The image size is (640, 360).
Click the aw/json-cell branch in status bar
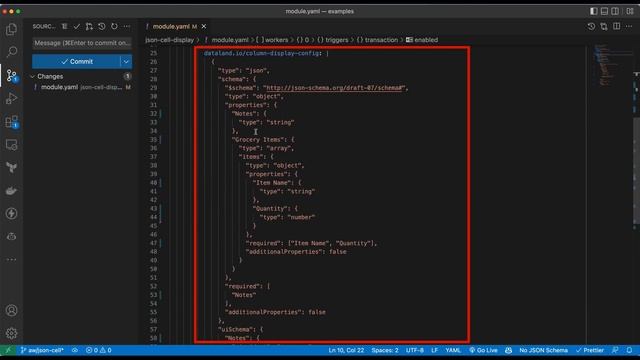point(42,350)
